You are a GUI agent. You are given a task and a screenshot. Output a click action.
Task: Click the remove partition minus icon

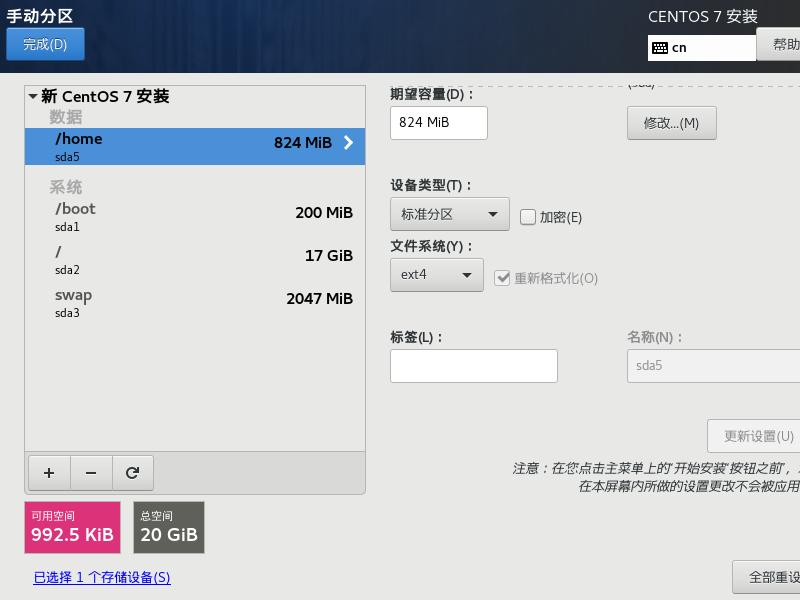coord(91,472)
